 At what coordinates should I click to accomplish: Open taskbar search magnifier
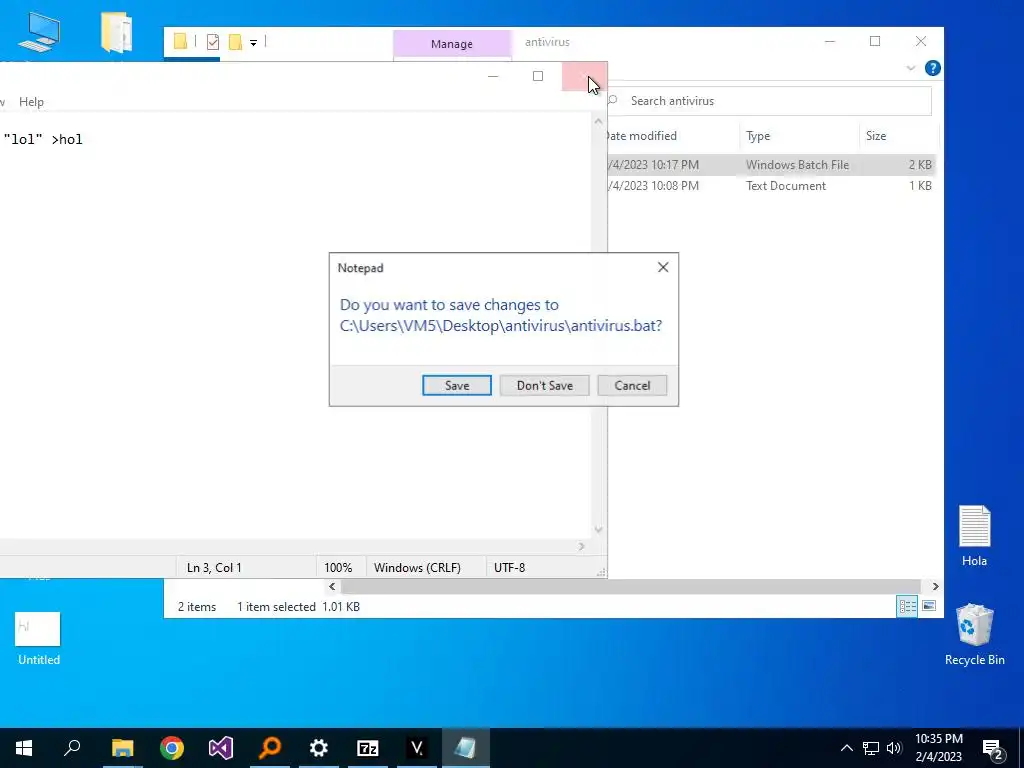coord(72,748)
